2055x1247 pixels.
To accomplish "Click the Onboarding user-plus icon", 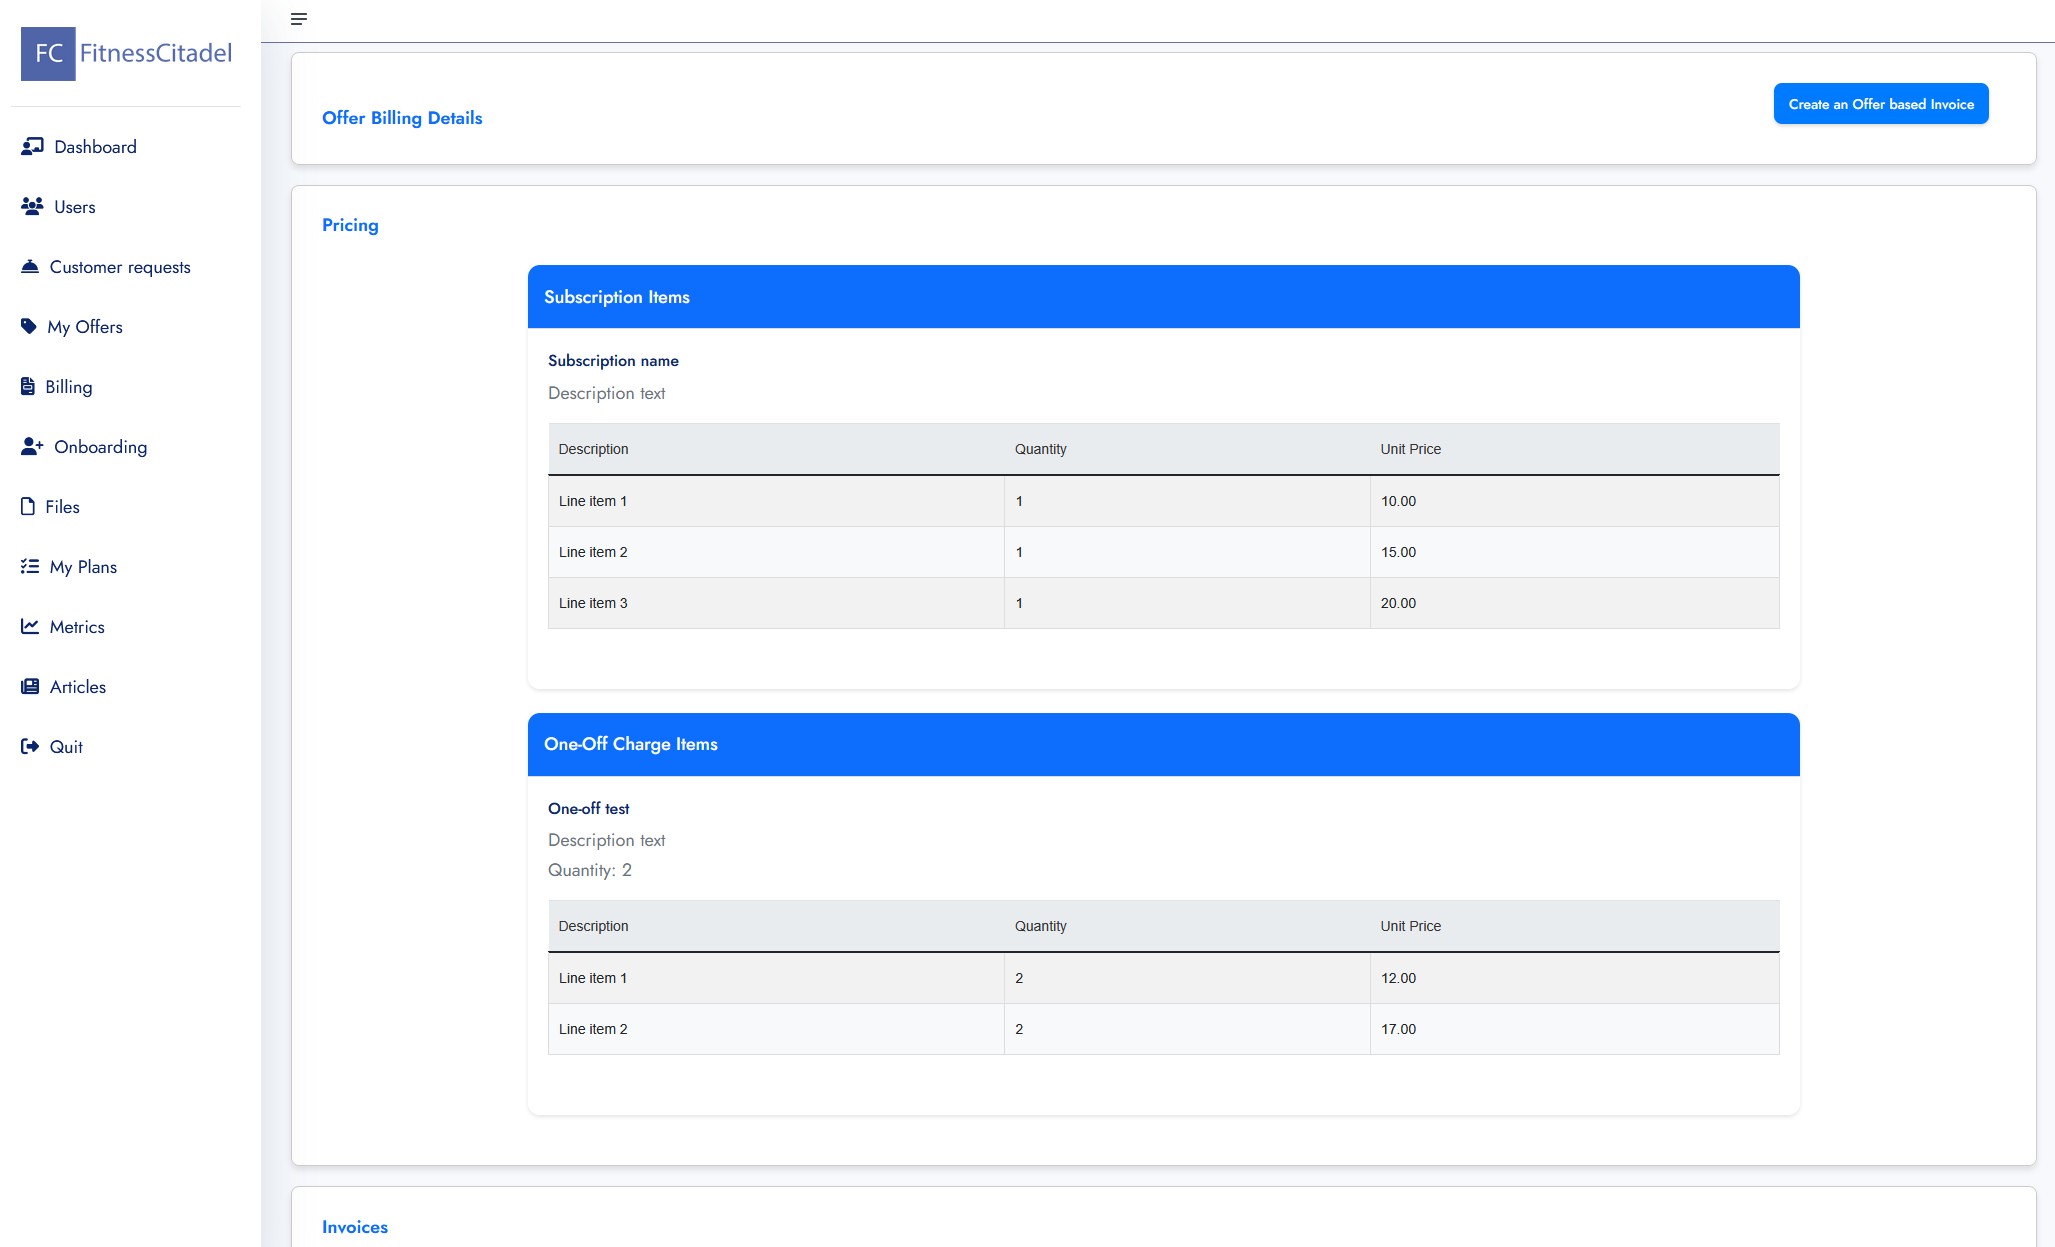I will pyautogui.click(x=32, y=446).
